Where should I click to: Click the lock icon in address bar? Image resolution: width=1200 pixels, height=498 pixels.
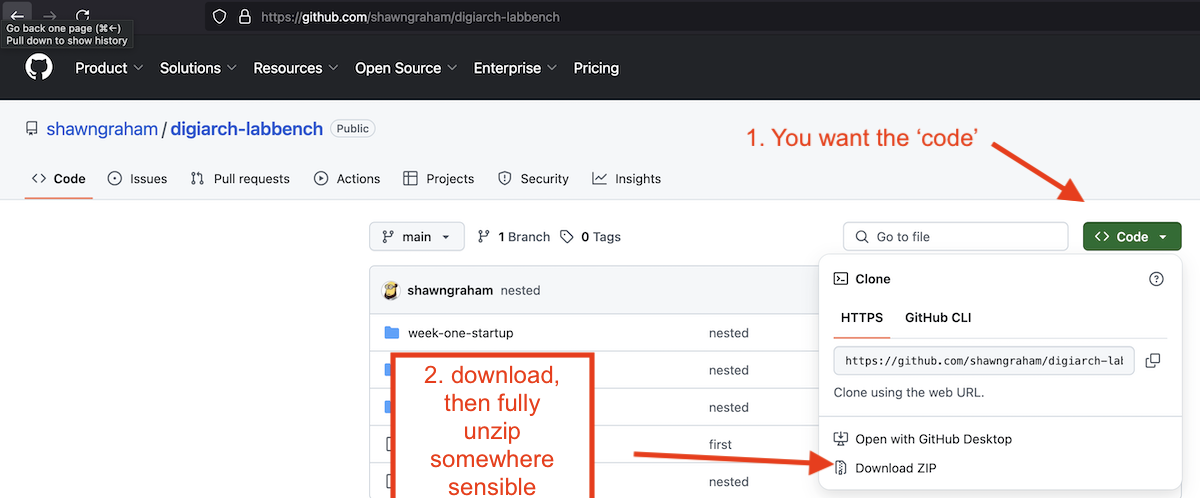(x=245, y=17)
